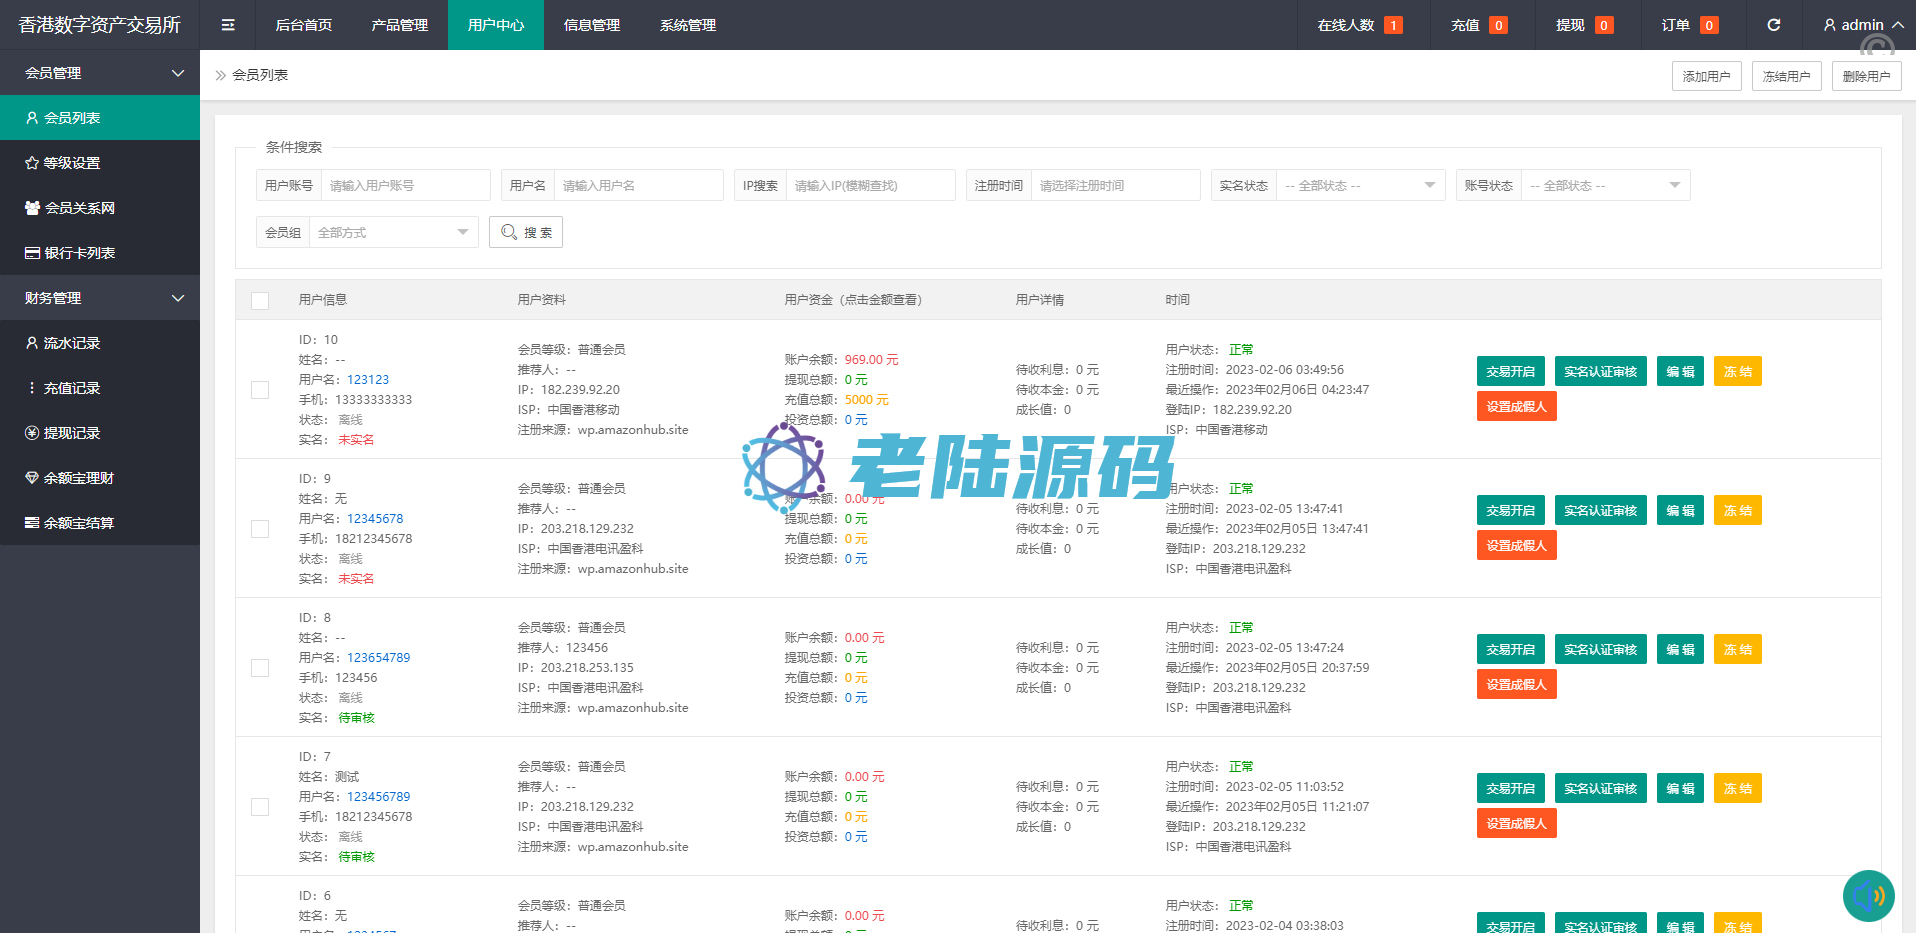The height and width of the screenshot is (933, 1916).
Task: Open the 实名状态 dropdown
Action: point(1359,186)
